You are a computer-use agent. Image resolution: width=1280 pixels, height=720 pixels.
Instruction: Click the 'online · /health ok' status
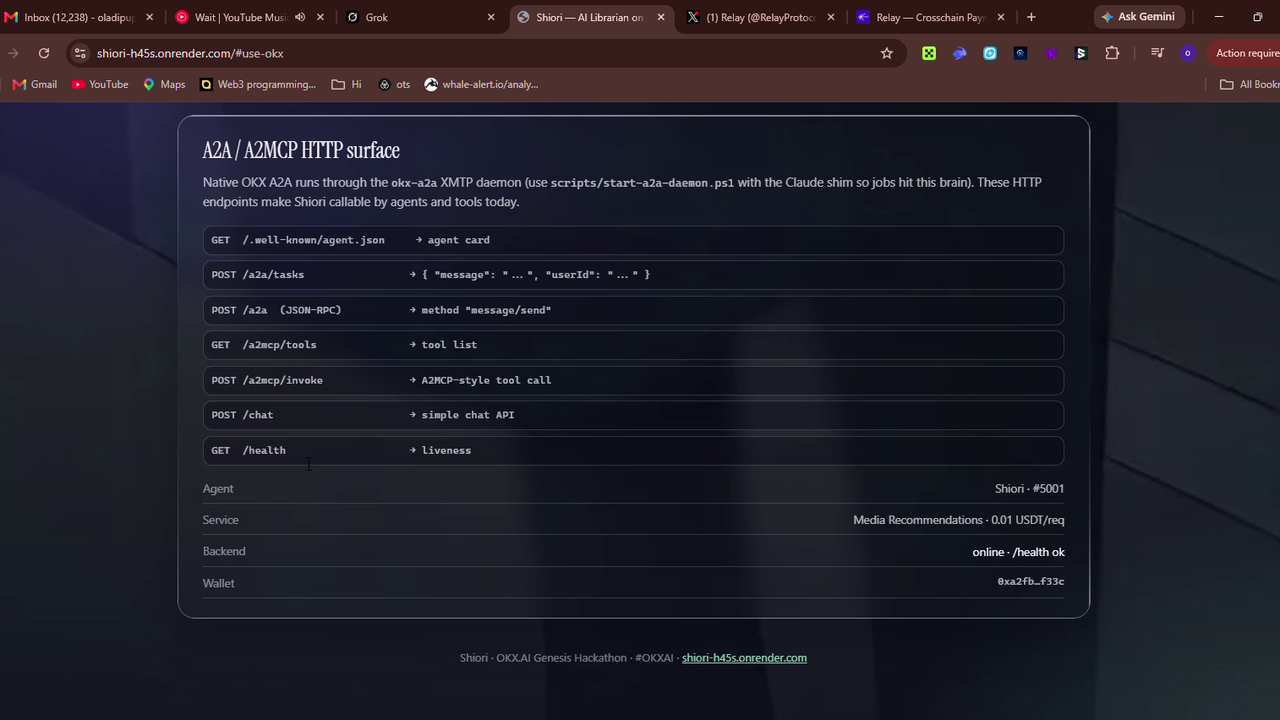(x=1018, y=552)
